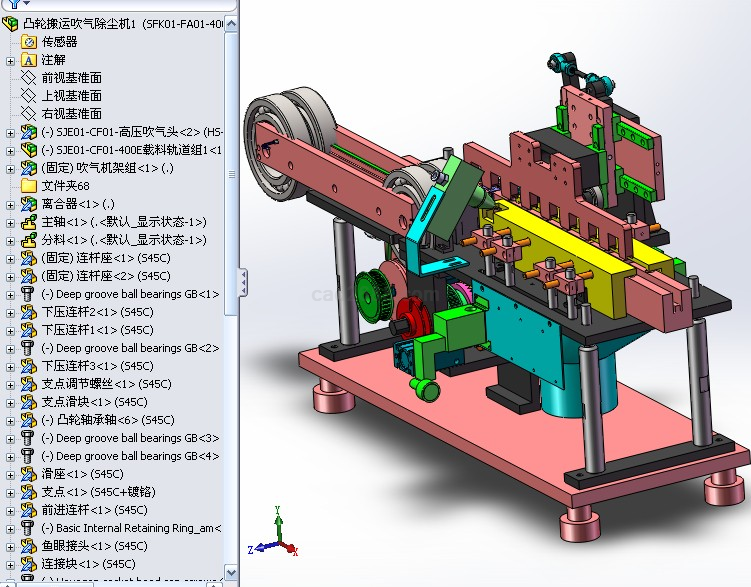This screenshot has width=751, height=587.
Task: Expand the 鱼眼接头<1> part node
Action: [10, 546]
